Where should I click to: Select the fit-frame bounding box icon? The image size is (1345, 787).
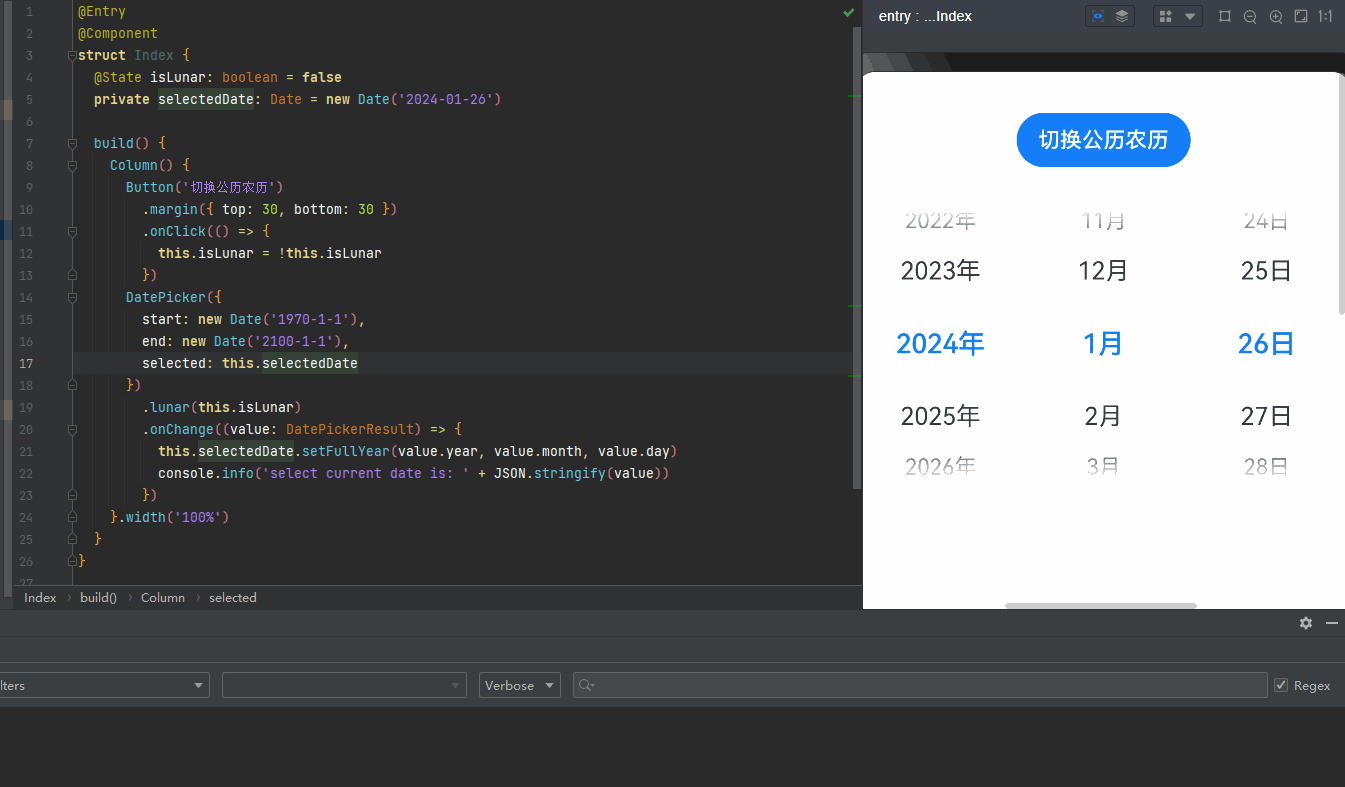[1225, 16]
